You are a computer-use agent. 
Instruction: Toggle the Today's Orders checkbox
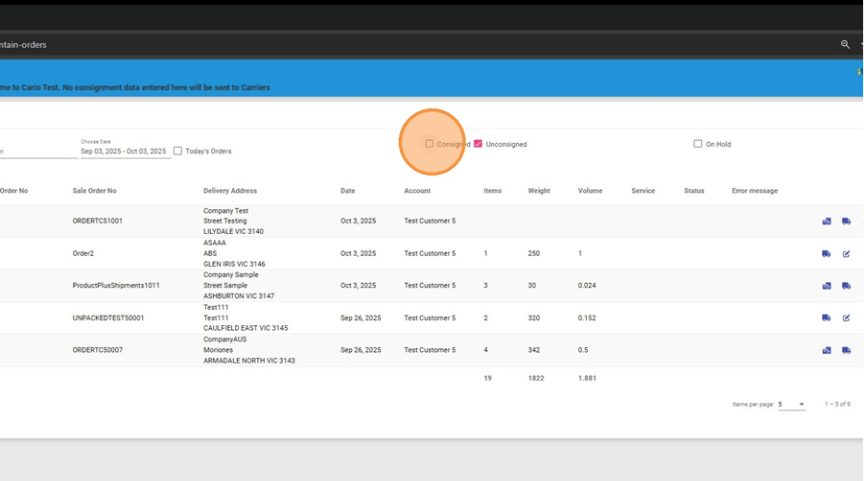pyautogui.click(x=178, y=151)
